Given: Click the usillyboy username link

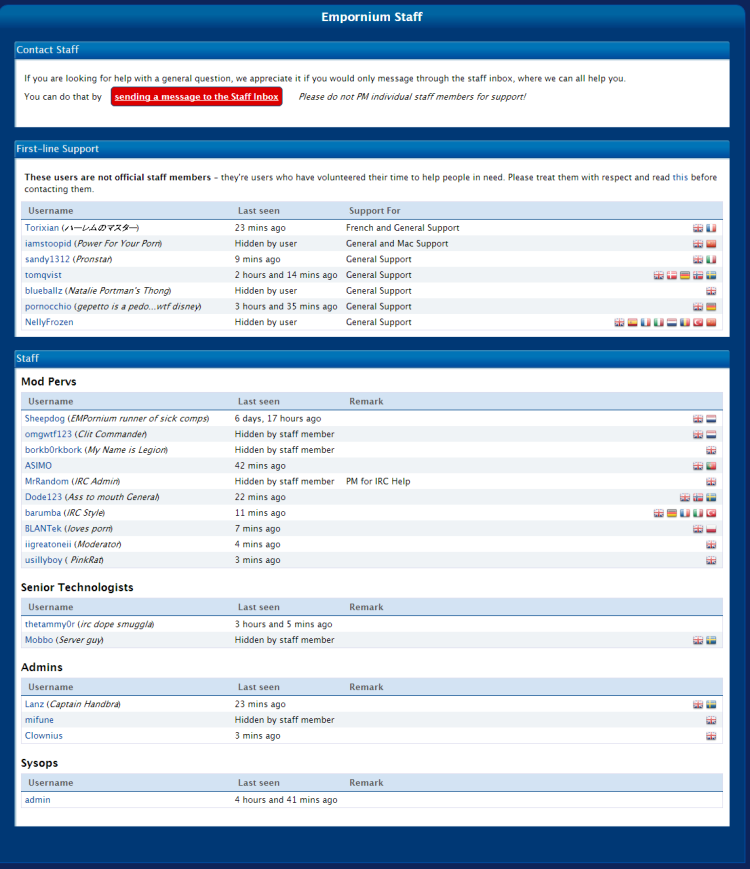Looking at the screenshot, I should [43, 560].
